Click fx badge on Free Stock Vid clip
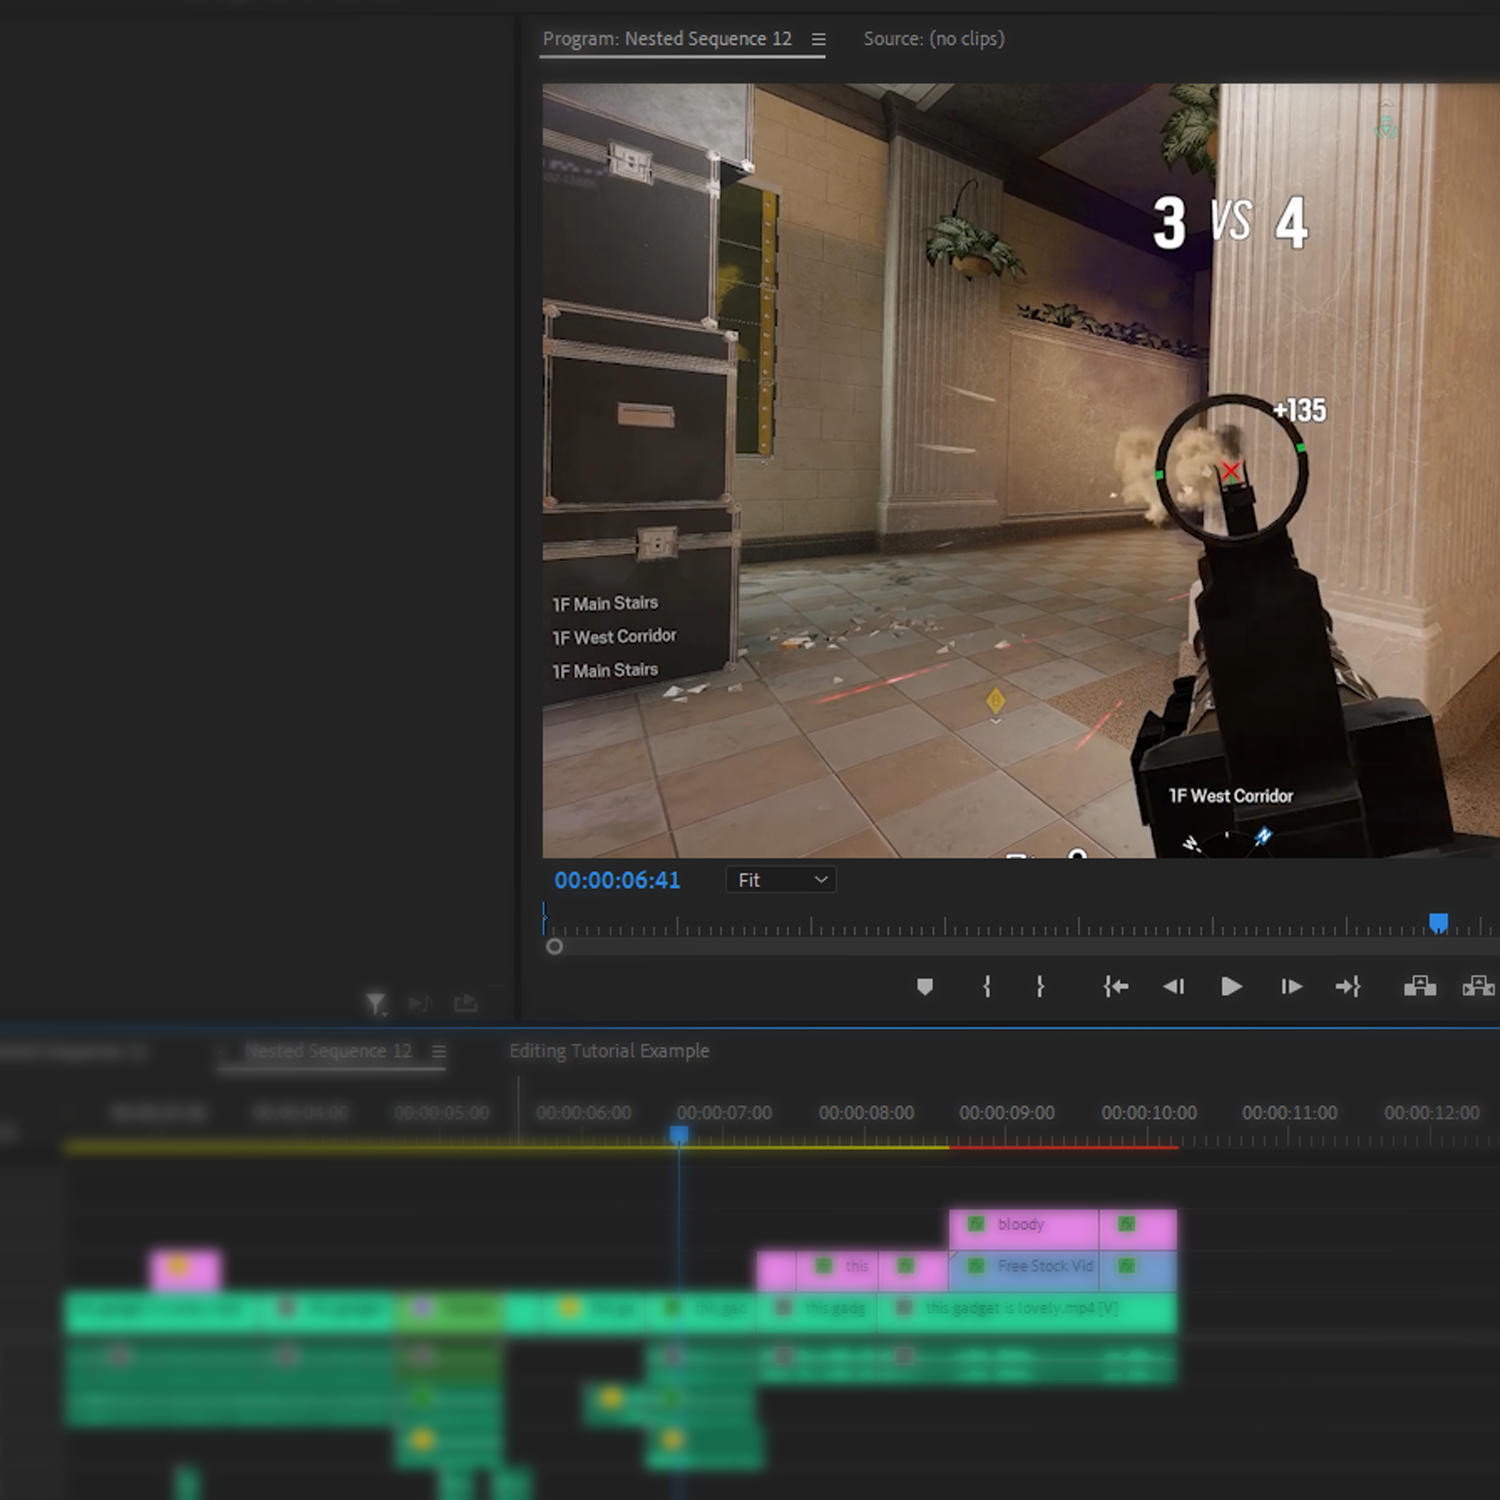This screenshot has height=1500, width=1500. (x=976, y=1266)
